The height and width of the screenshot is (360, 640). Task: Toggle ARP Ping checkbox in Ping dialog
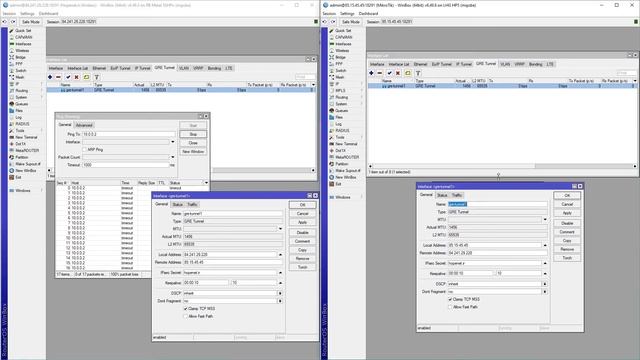[84, 150]
